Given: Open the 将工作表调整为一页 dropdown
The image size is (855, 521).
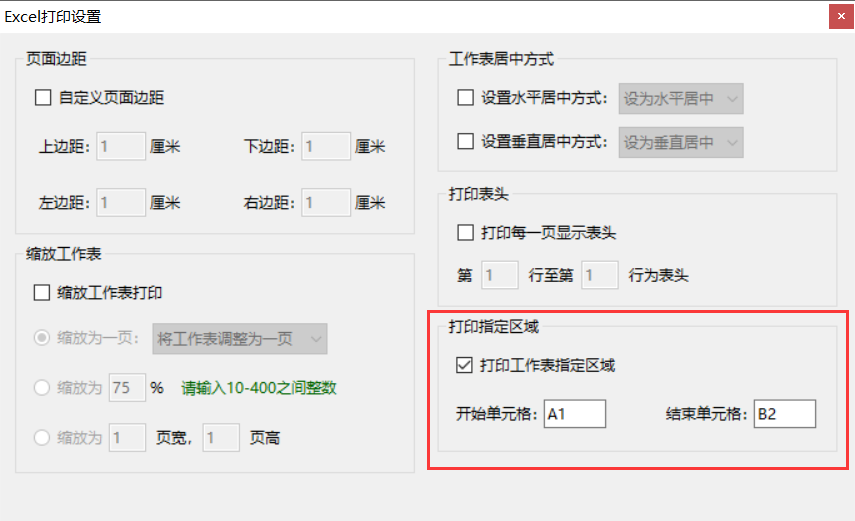Looking at the screenshot, I should point(240,339).
